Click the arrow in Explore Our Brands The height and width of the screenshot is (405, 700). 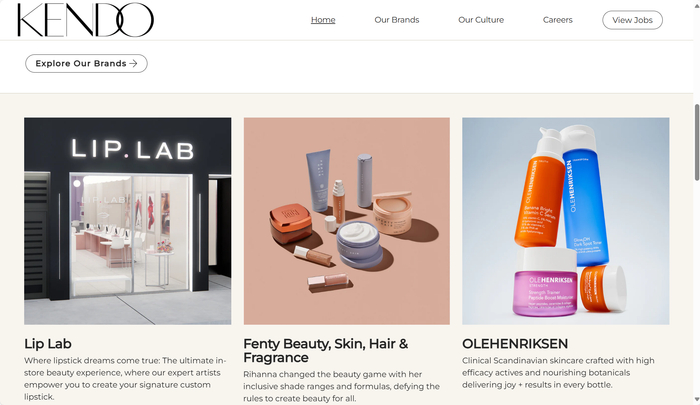coord(133,63)
